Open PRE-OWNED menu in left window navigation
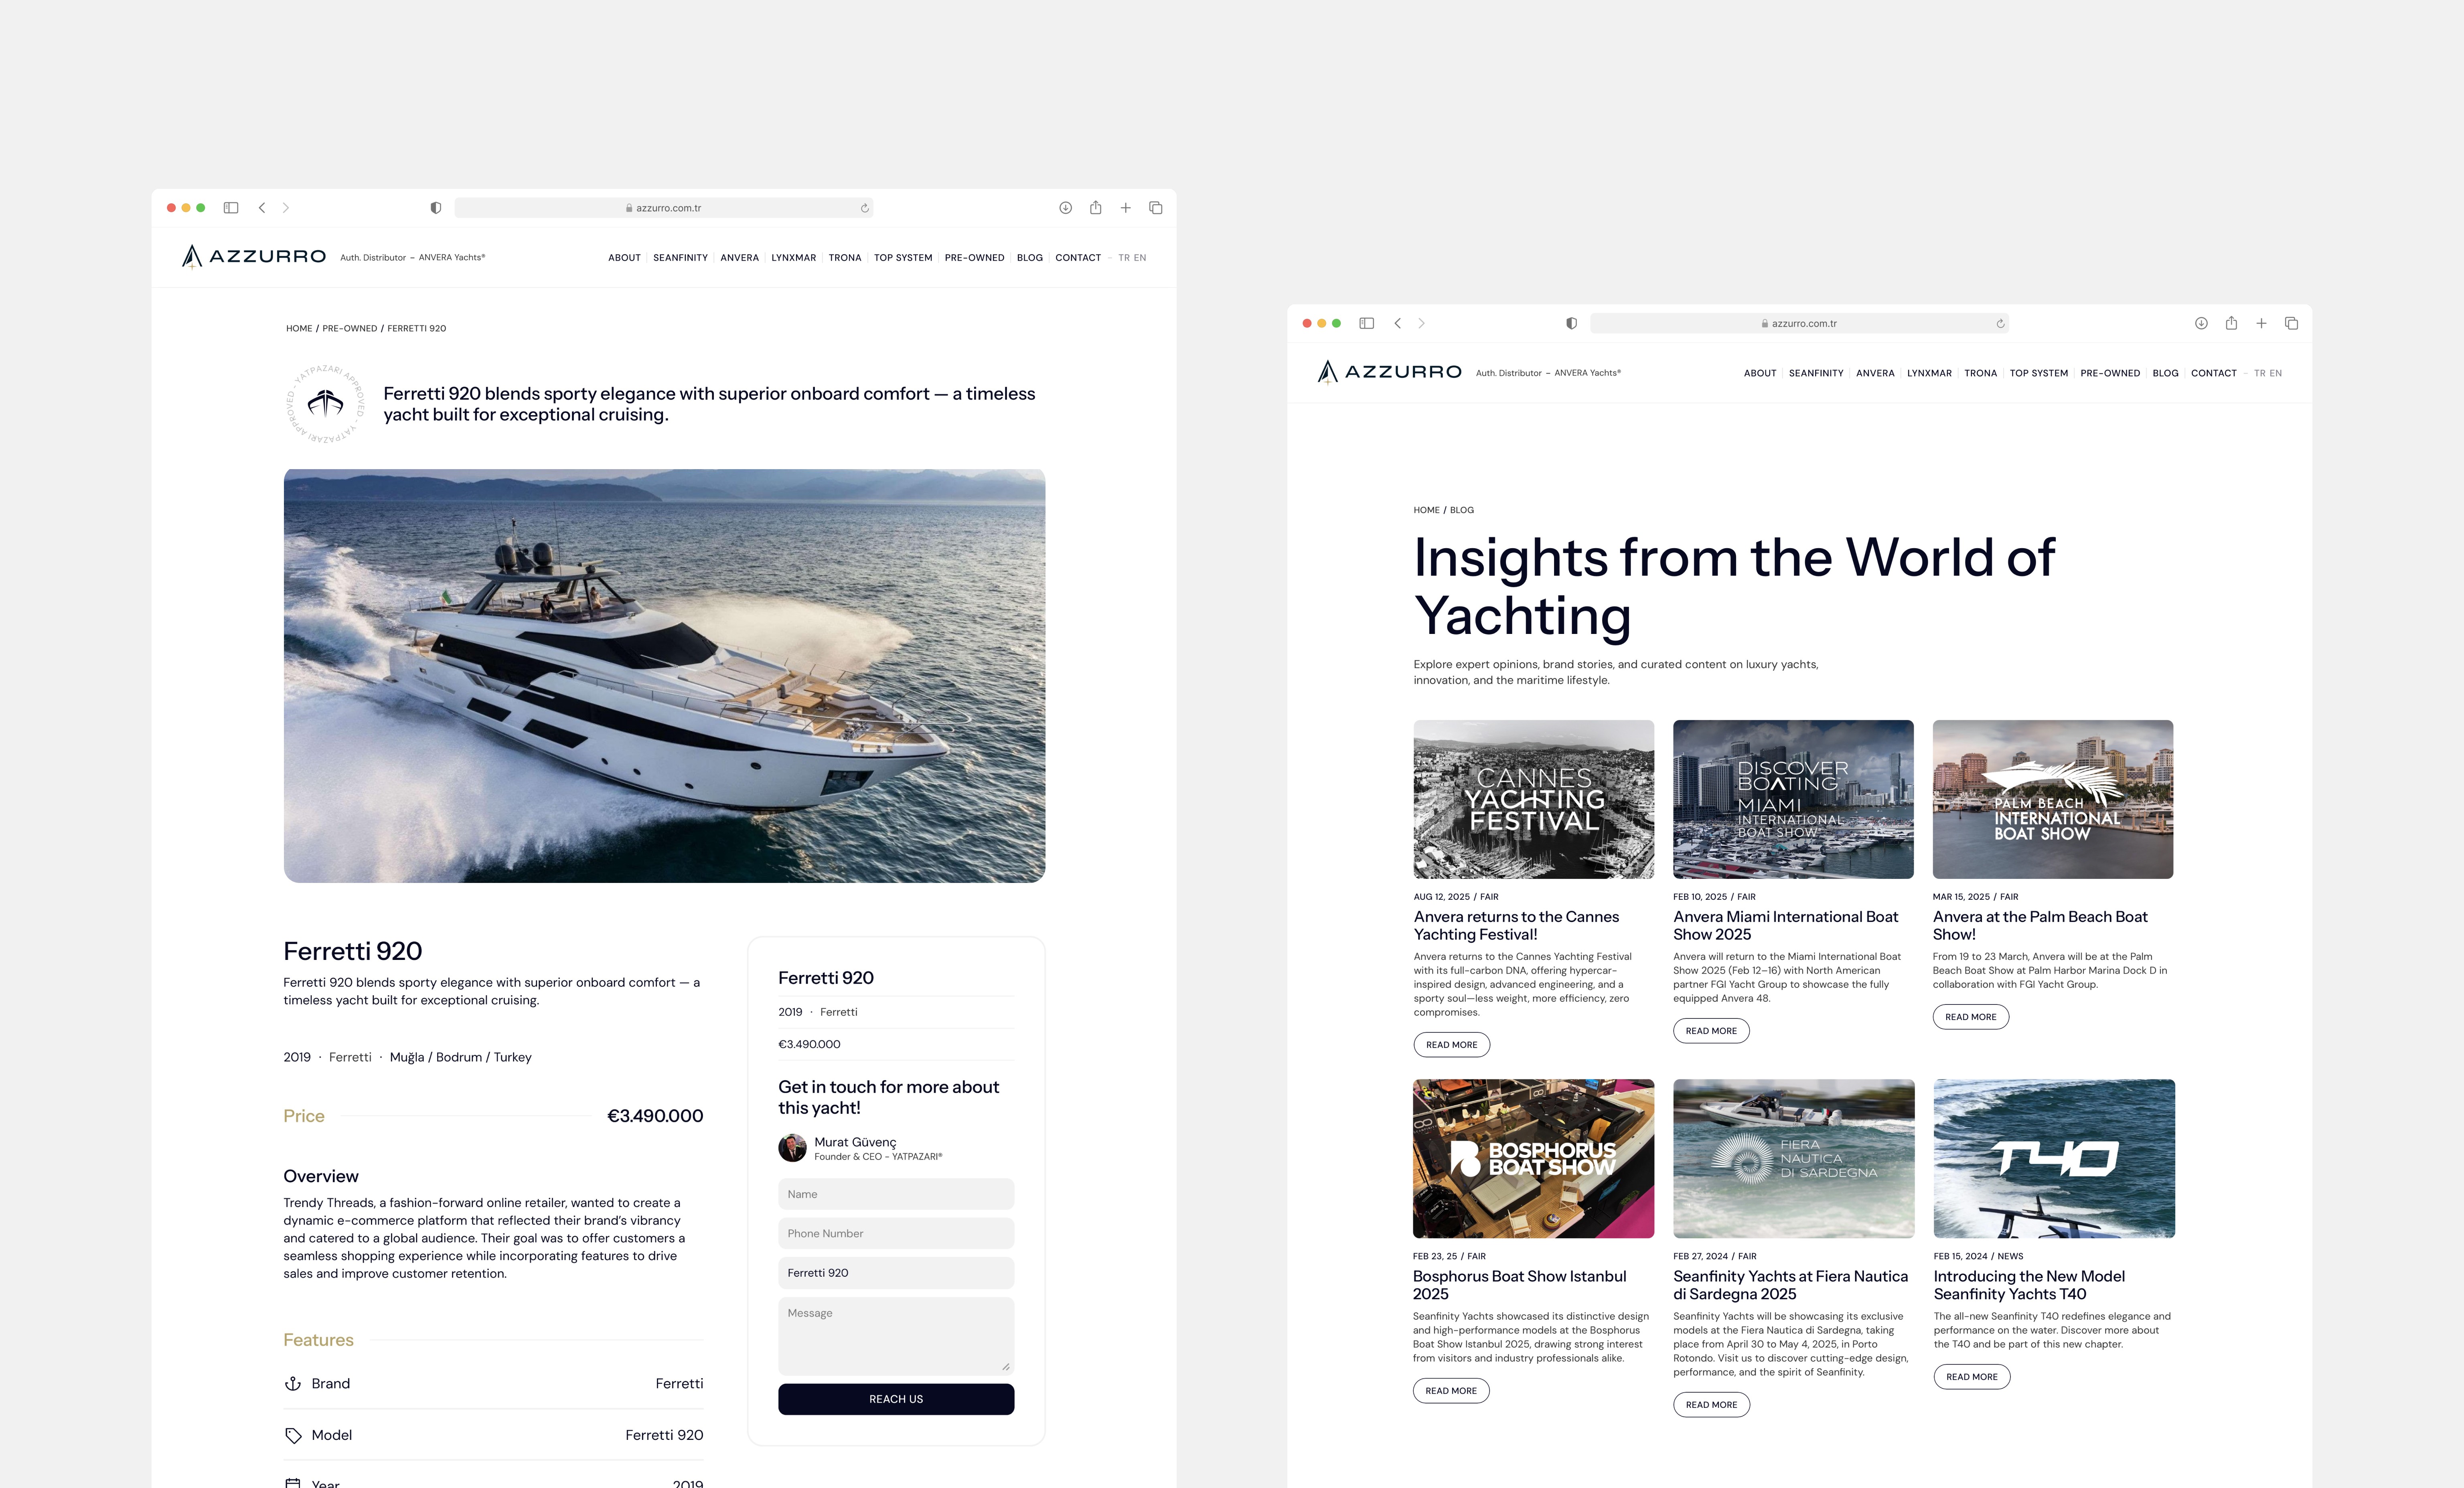 tap(974, 258)
